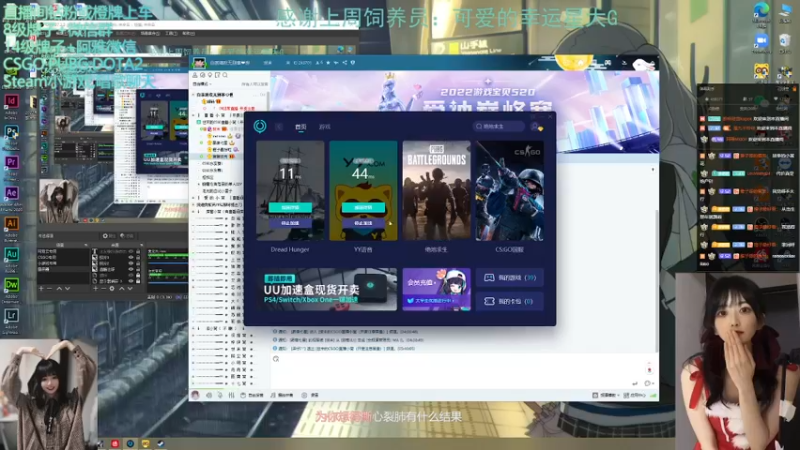800x450 pixels.
Task: Move scene up in OBS scenes panel
Action: click(x=59, y=289)
